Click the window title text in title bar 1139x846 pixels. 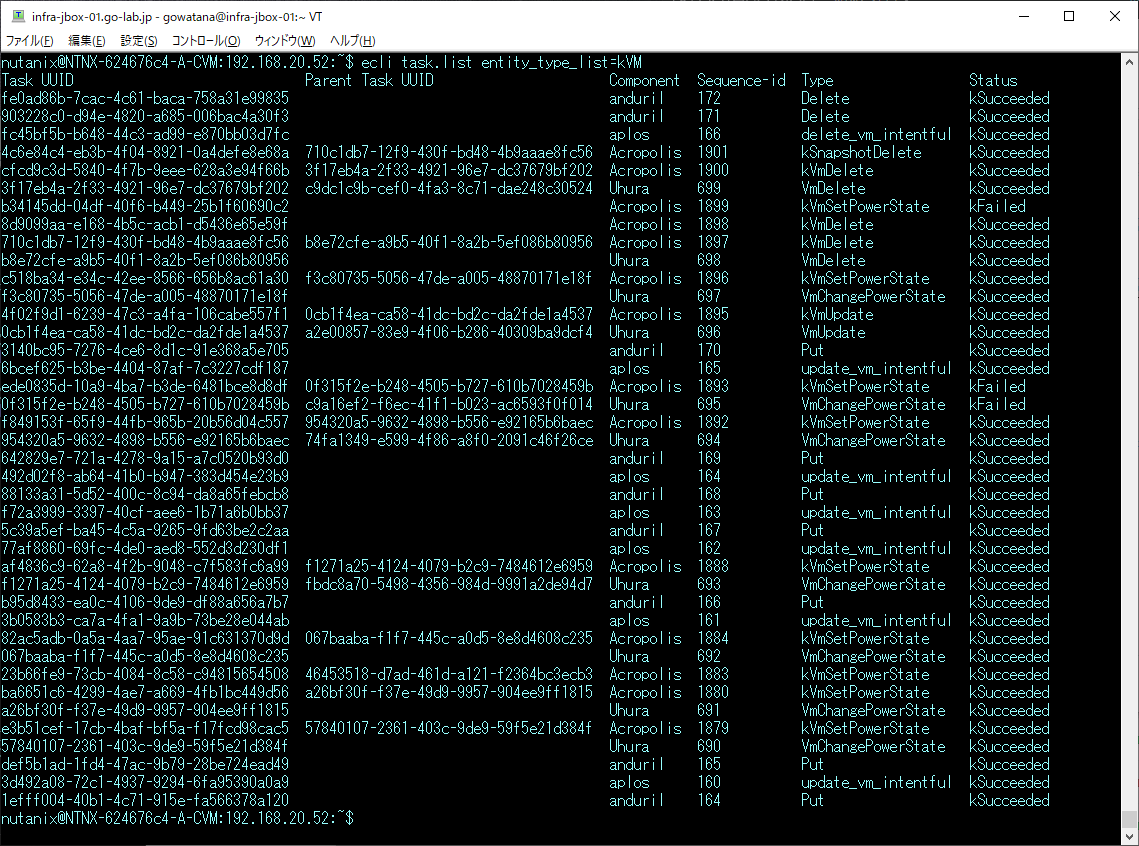click(177, 16)
